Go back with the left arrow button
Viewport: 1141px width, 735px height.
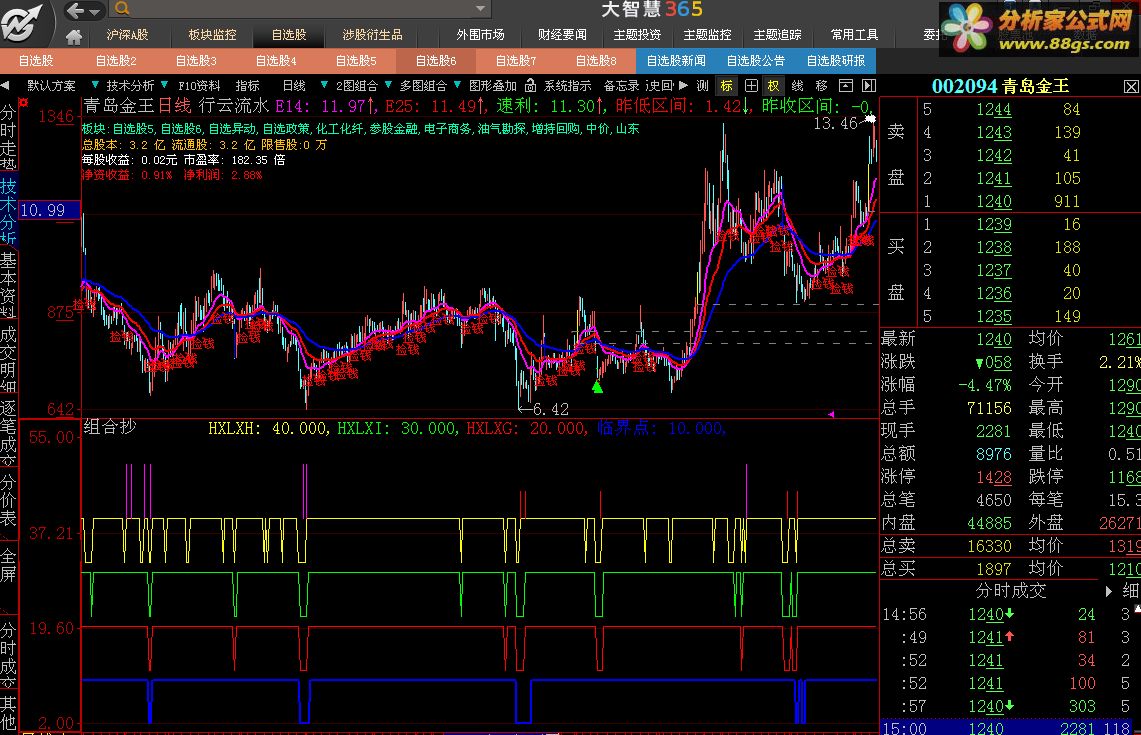click(74, 10)
